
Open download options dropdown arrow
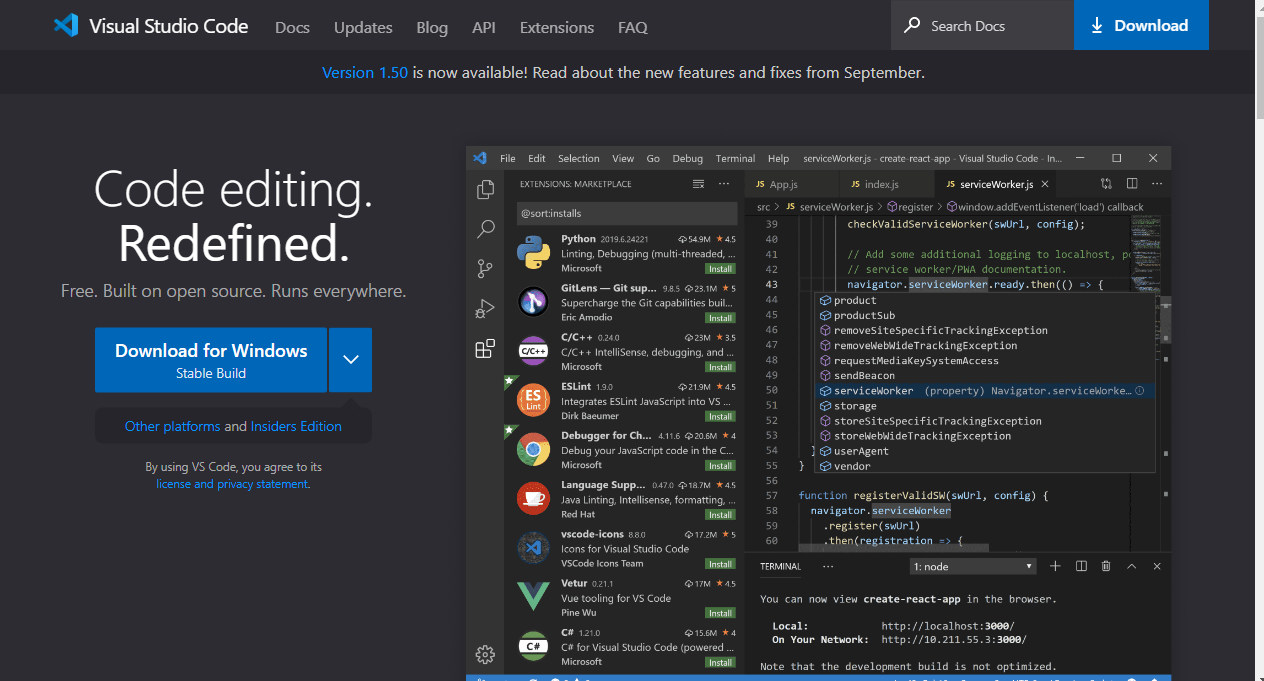(x=350, y=360)
